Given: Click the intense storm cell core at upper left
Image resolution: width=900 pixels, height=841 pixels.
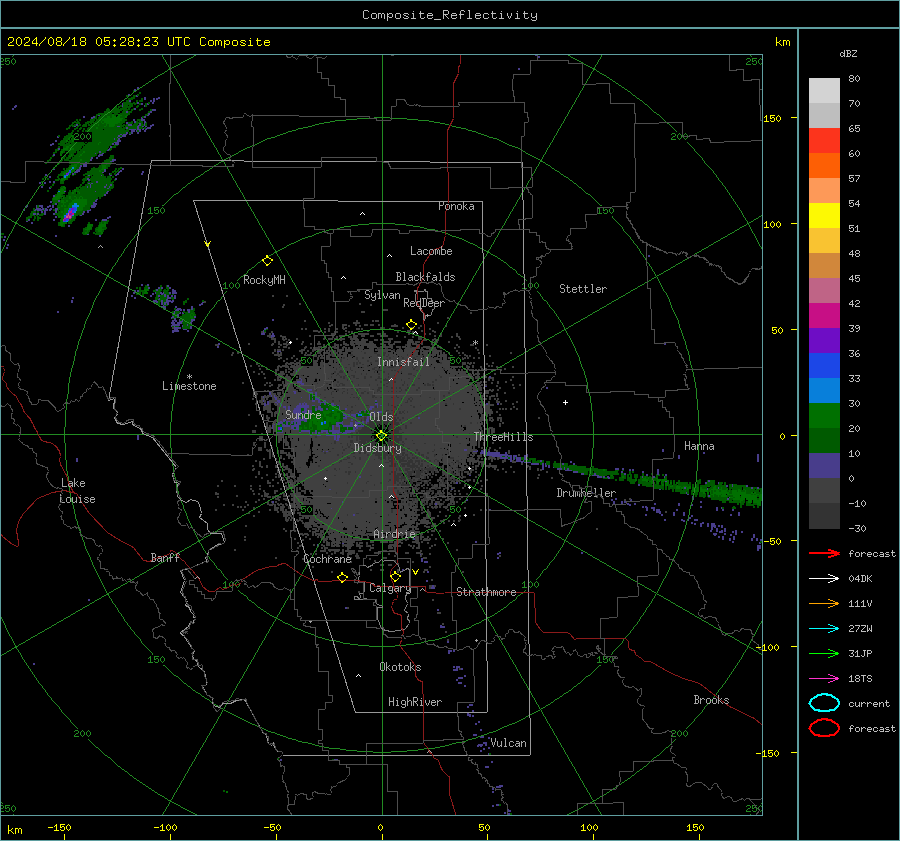Looking at the screenshot, I should tap(70, 214).
